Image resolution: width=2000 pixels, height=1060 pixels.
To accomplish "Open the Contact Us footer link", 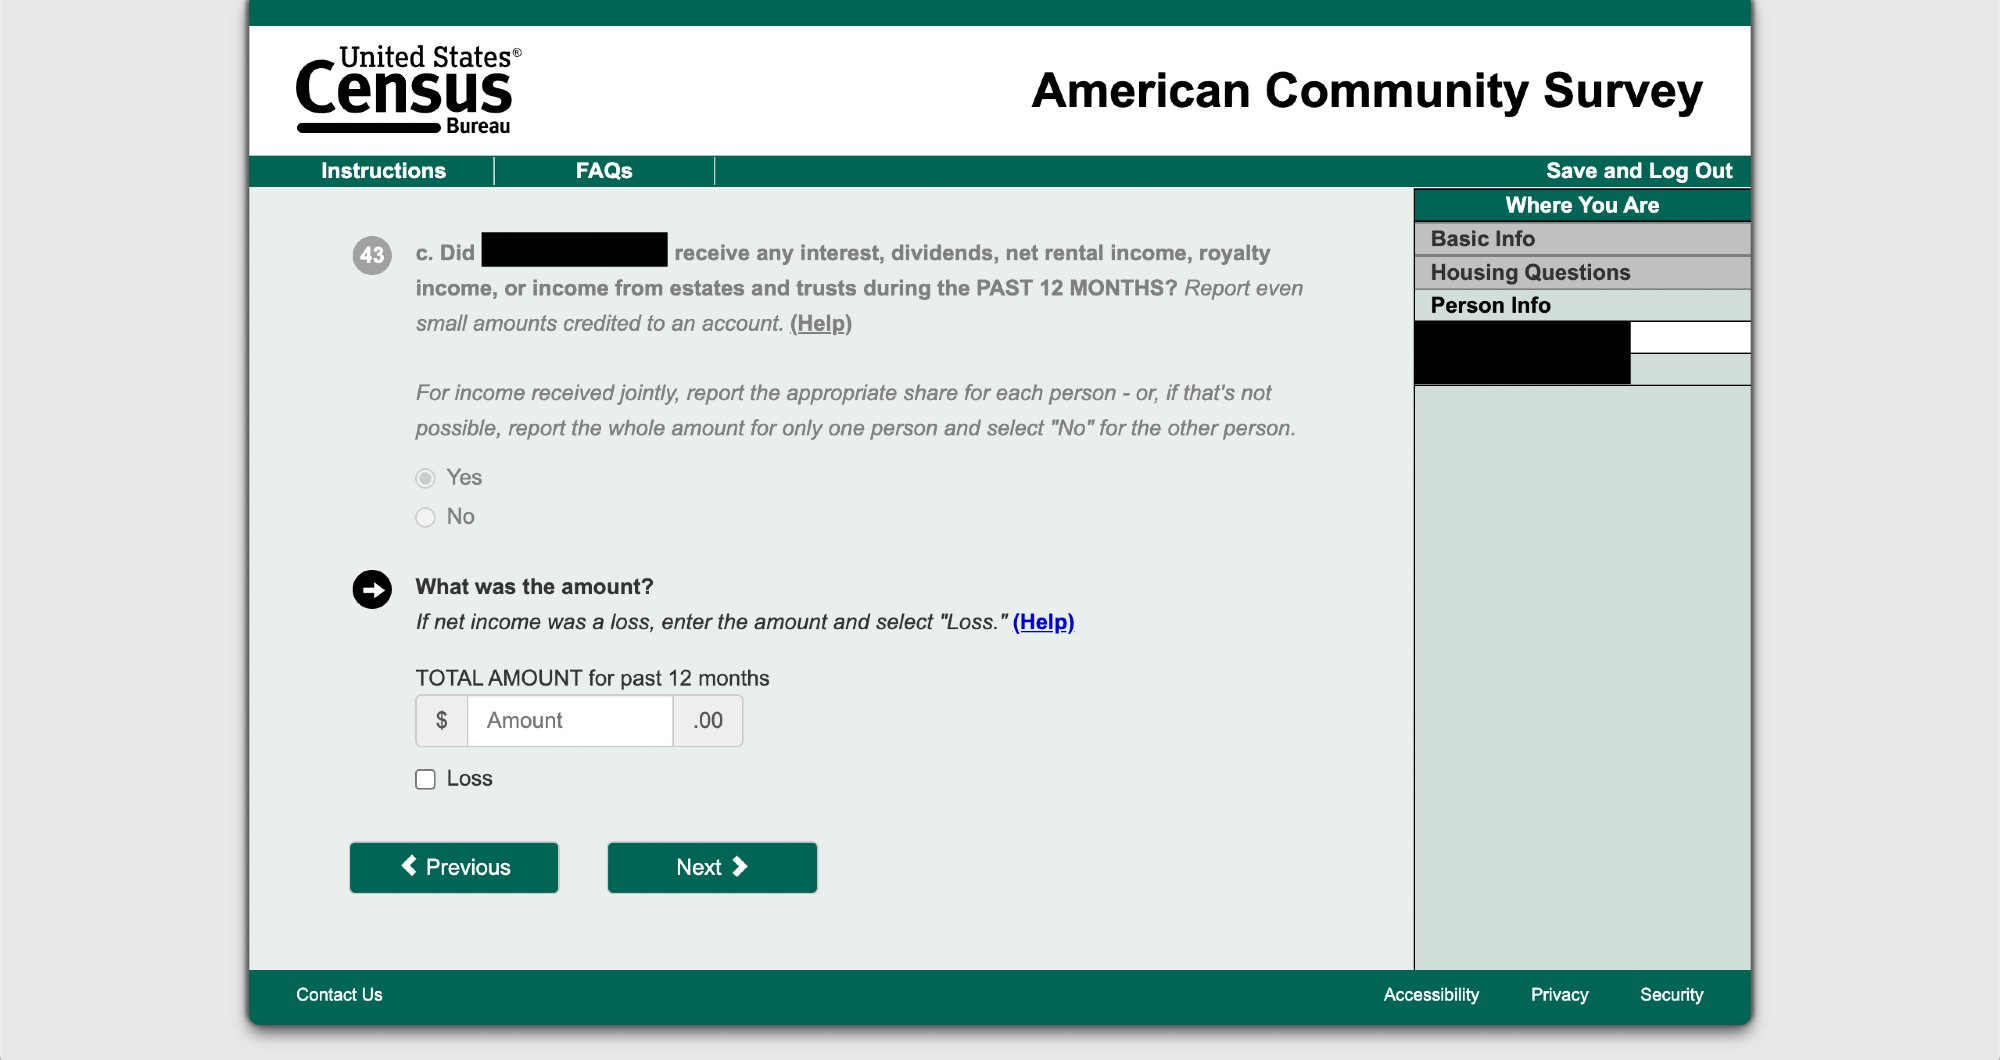I will tap(339, 995).
